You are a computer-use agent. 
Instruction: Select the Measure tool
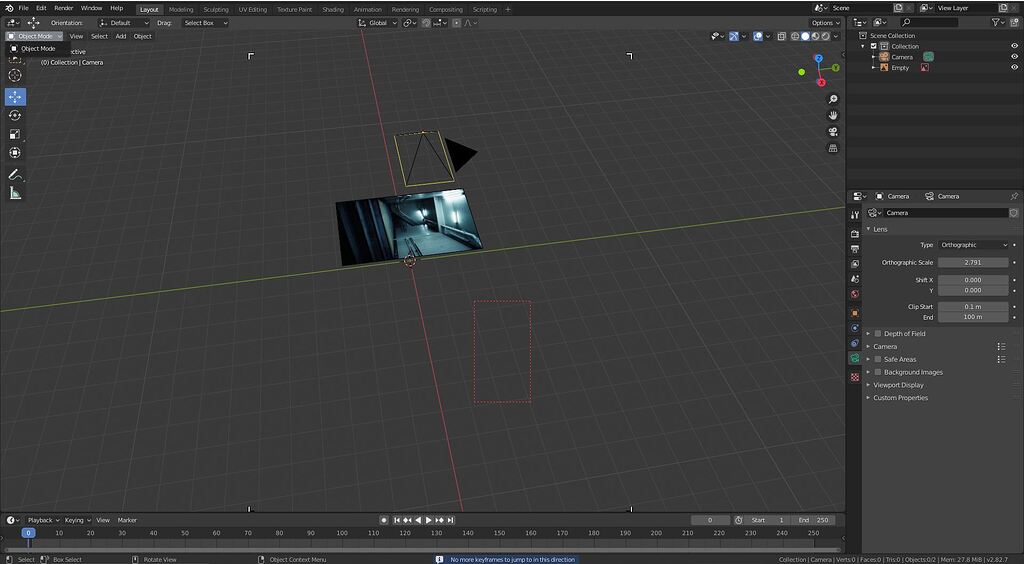pos(15,193)
